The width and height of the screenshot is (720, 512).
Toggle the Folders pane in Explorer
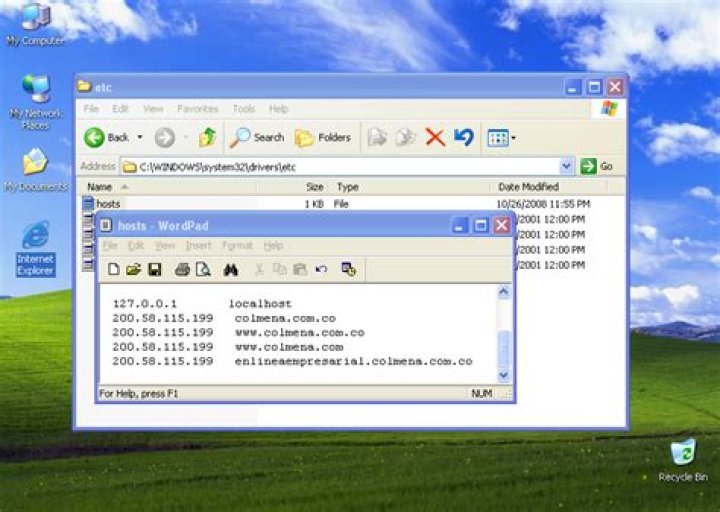(322, 137)
